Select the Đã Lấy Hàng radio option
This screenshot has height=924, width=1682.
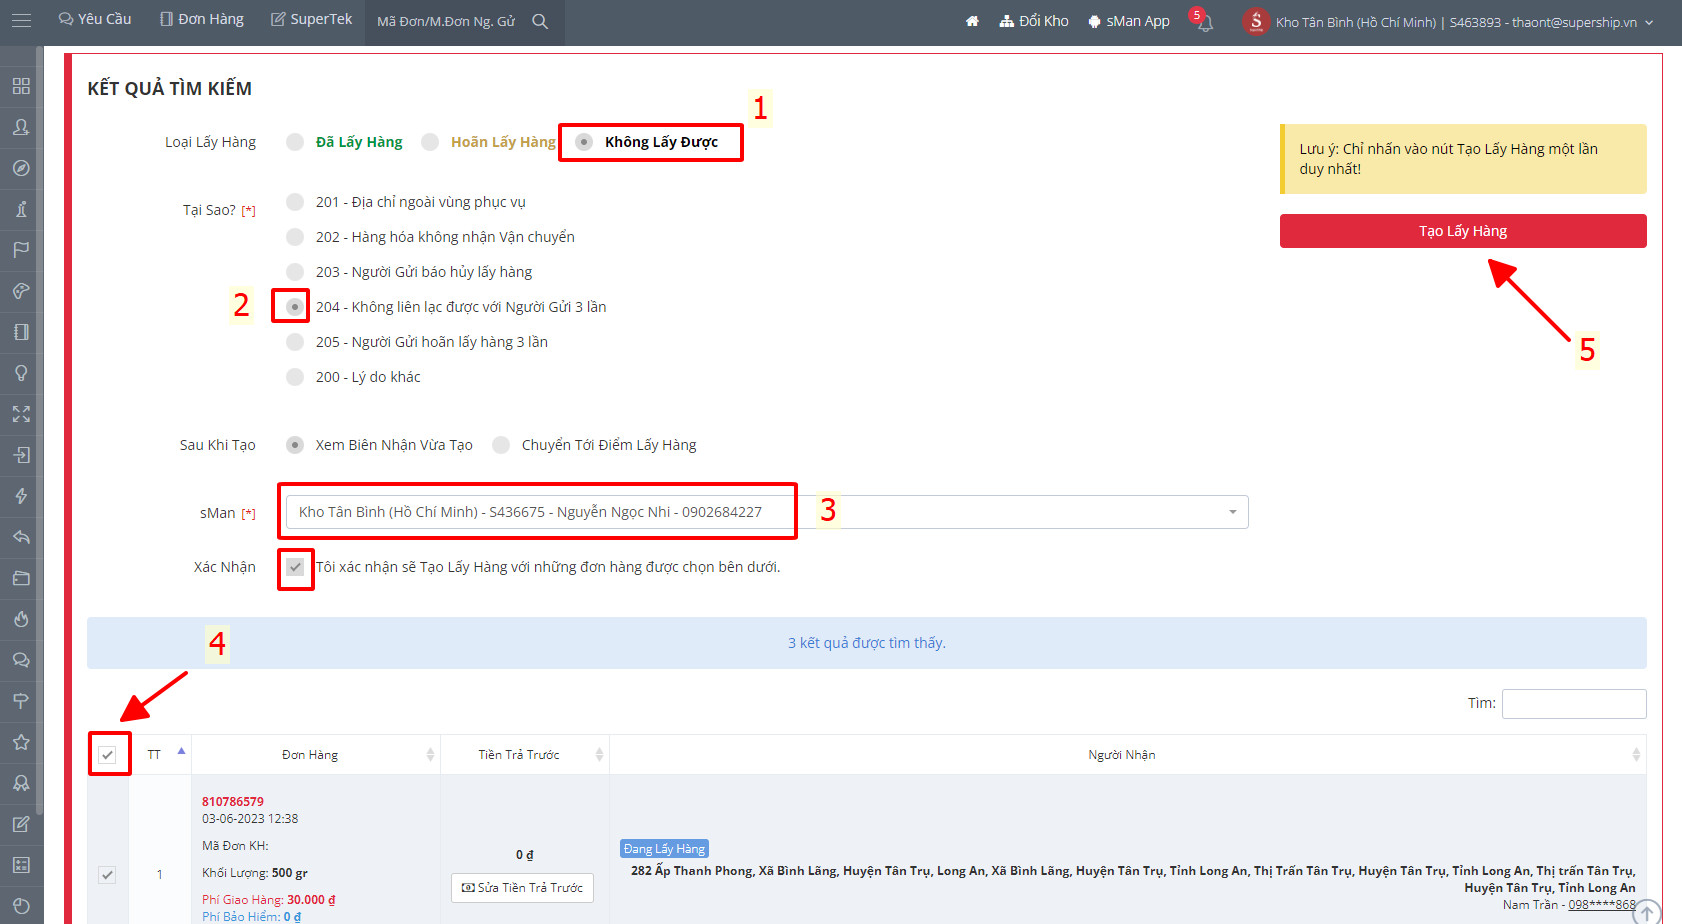[295, 142]
